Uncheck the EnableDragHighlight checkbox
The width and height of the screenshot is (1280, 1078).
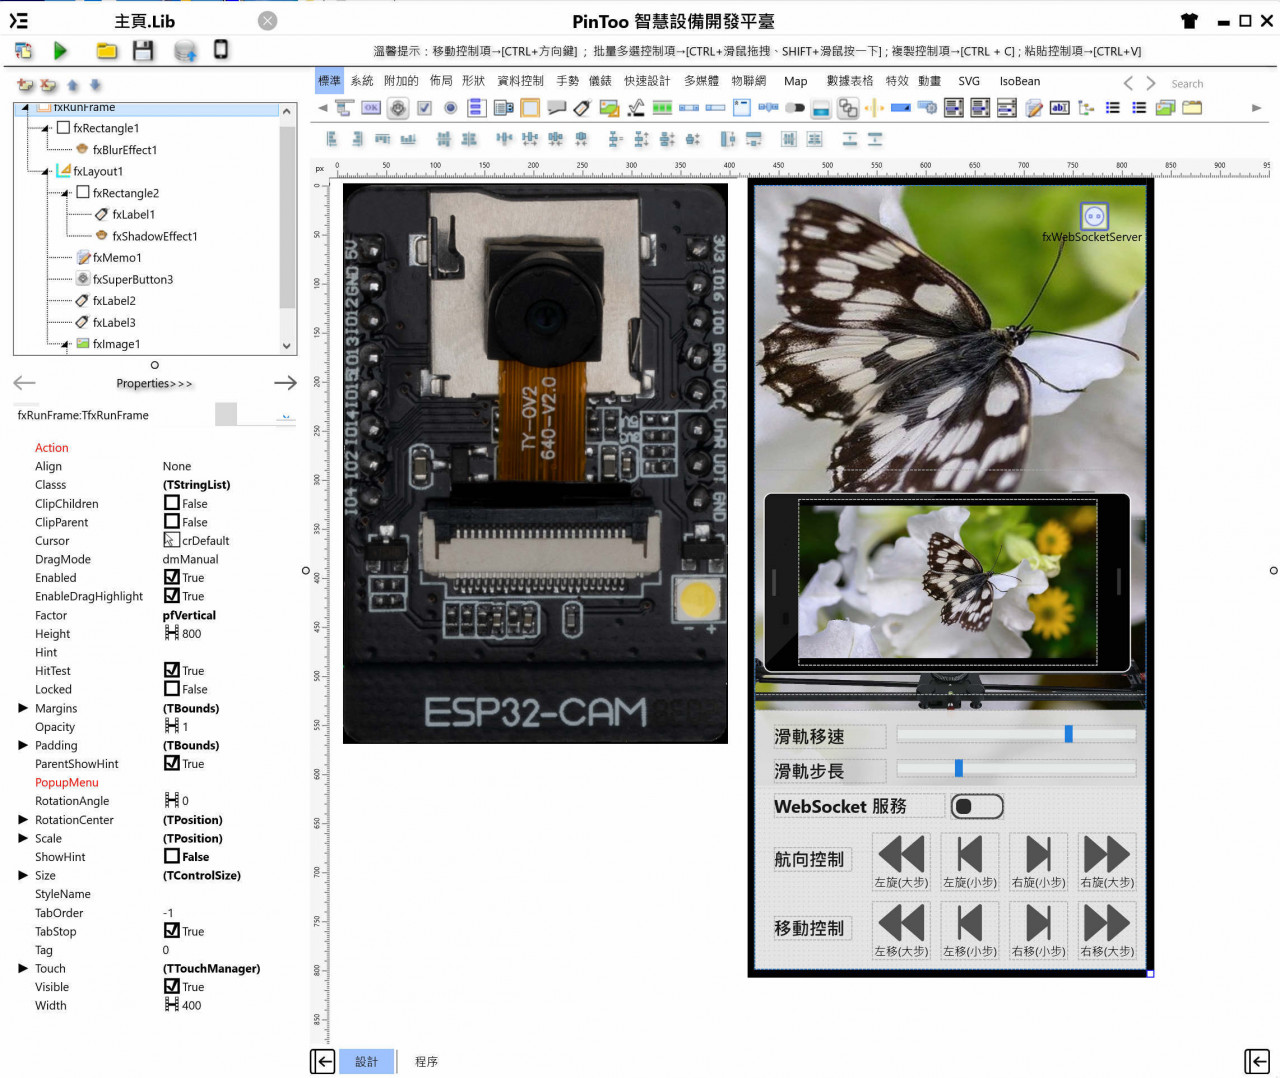[172, 596]
